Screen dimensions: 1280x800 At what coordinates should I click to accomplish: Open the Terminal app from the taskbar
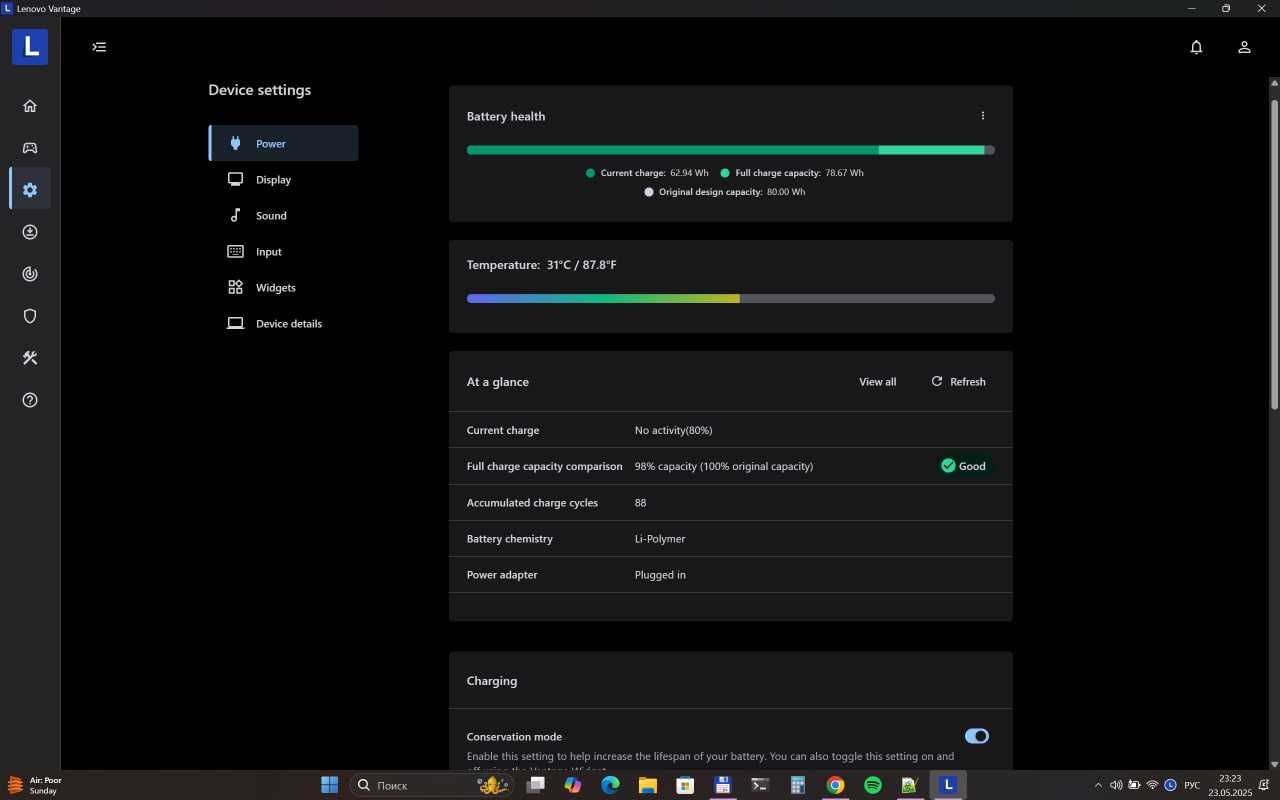tap(760, 785)
